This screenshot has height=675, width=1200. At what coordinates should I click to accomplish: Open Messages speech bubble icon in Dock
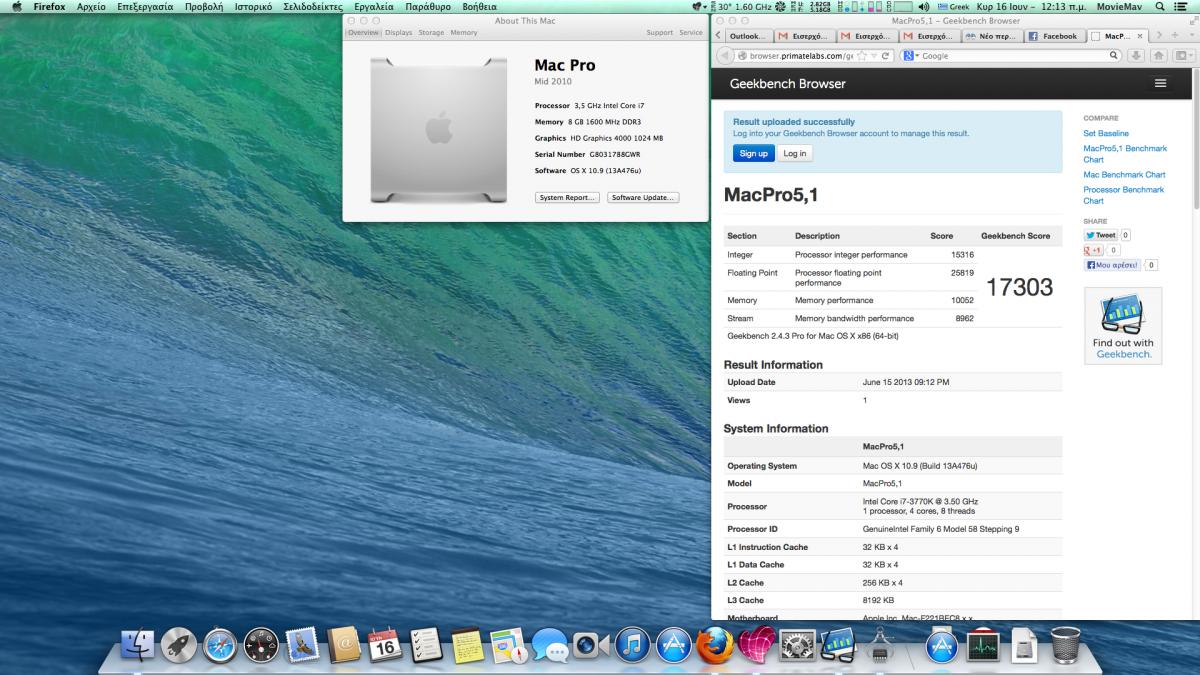tap(550, 645)
